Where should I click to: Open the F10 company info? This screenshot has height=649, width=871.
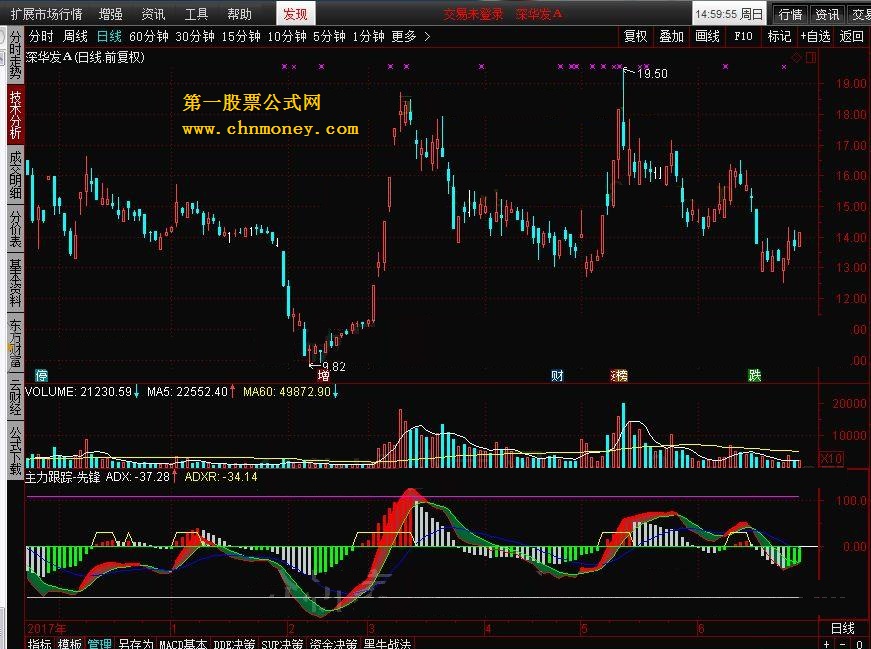743,37
